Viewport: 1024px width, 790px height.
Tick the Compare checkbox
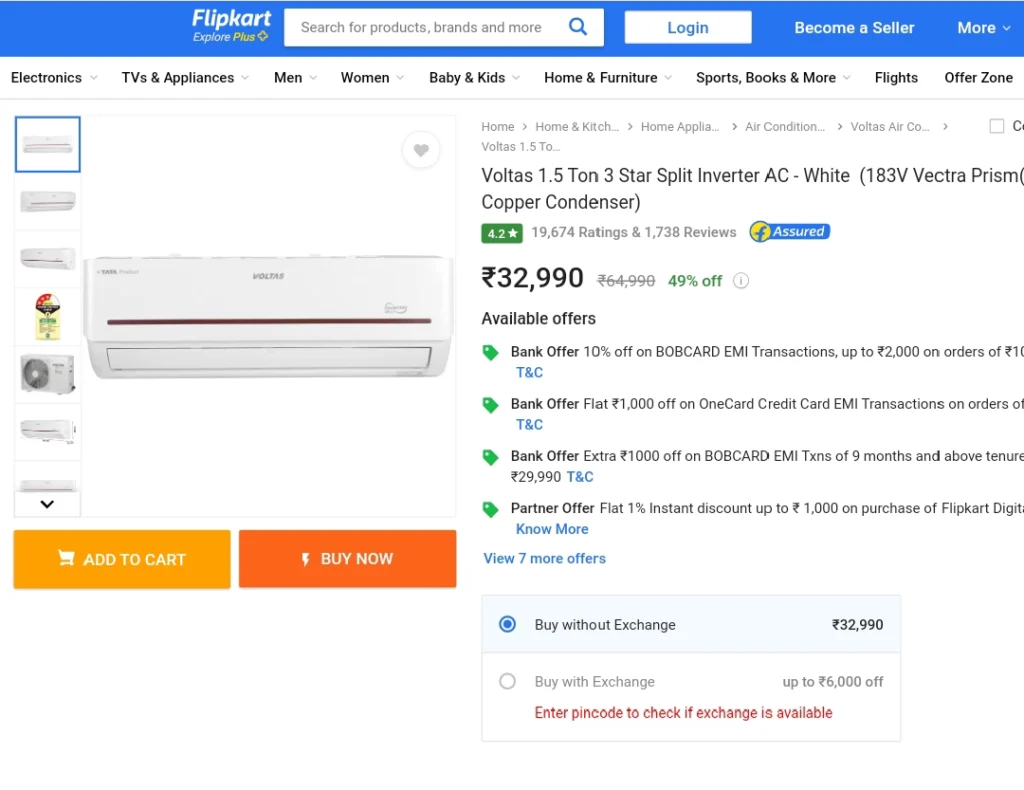pyautogui.click(x=997, y=126)
